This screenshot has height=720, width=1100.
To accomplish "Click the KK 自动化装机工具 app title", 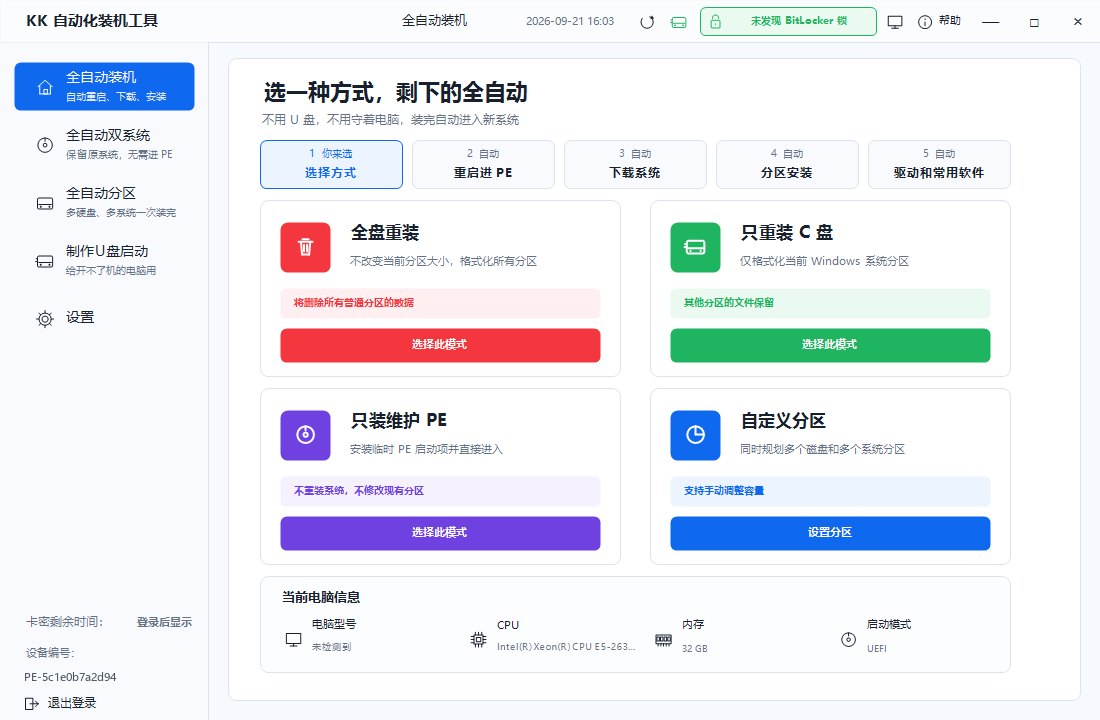I will (x=92, y=21).
